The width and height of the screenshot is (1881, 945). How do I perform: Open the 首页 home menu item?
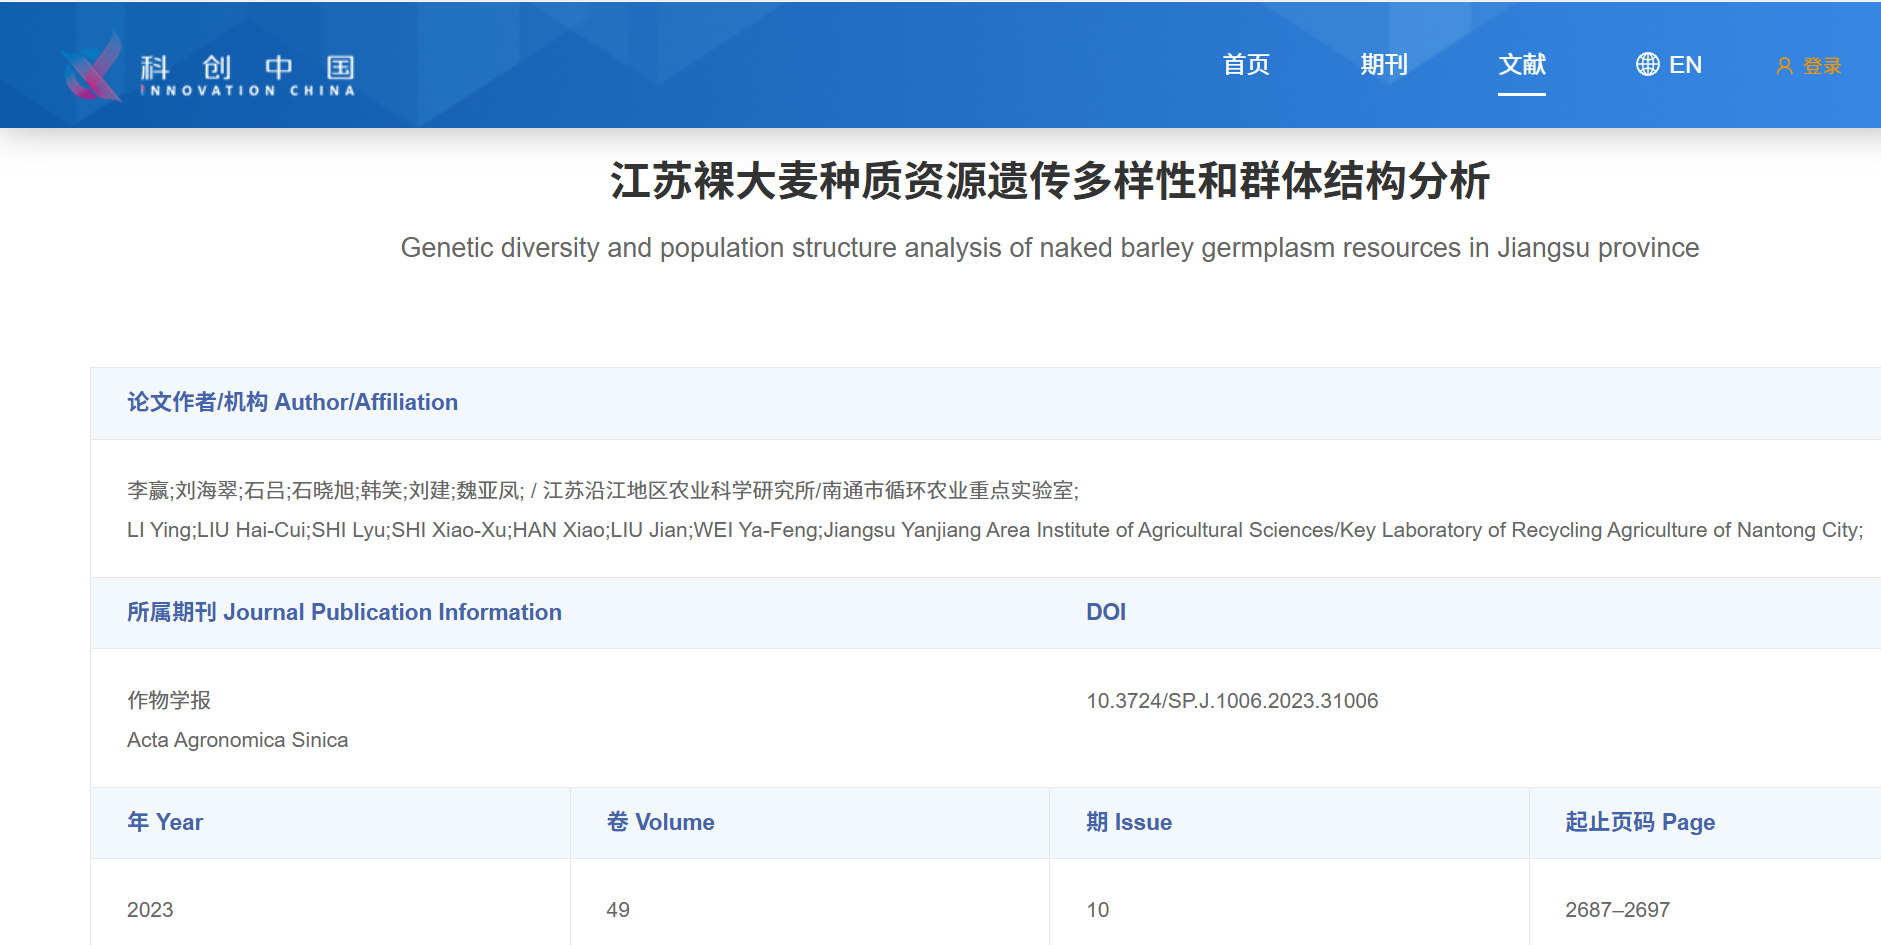pos(1246,65)
